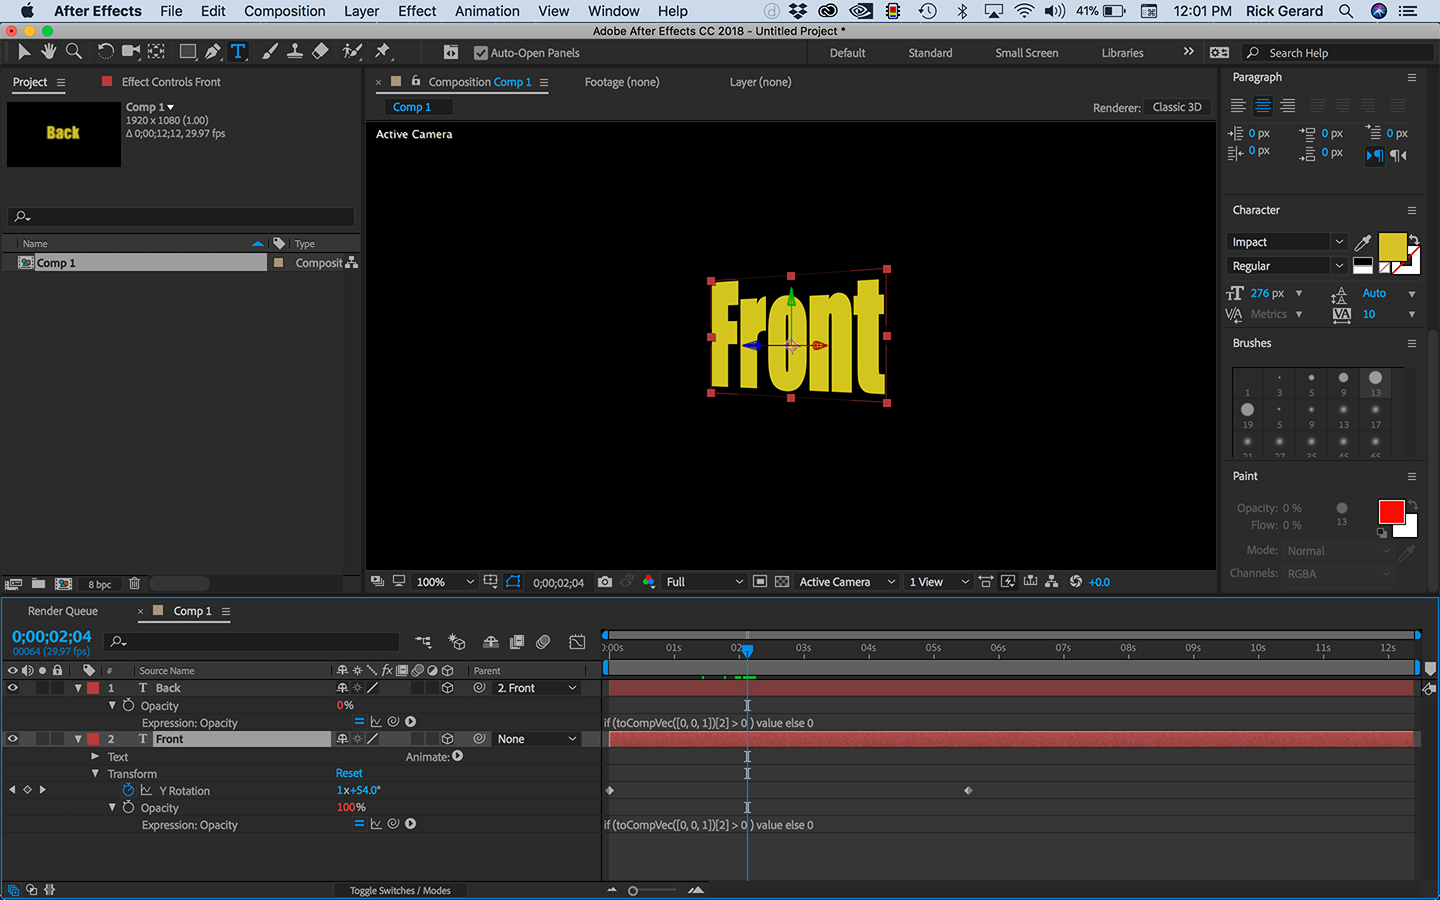Toggle Auto-Open Panels checkbox
The width and height of the screenshot is (1440, 900).
point(481,53)
